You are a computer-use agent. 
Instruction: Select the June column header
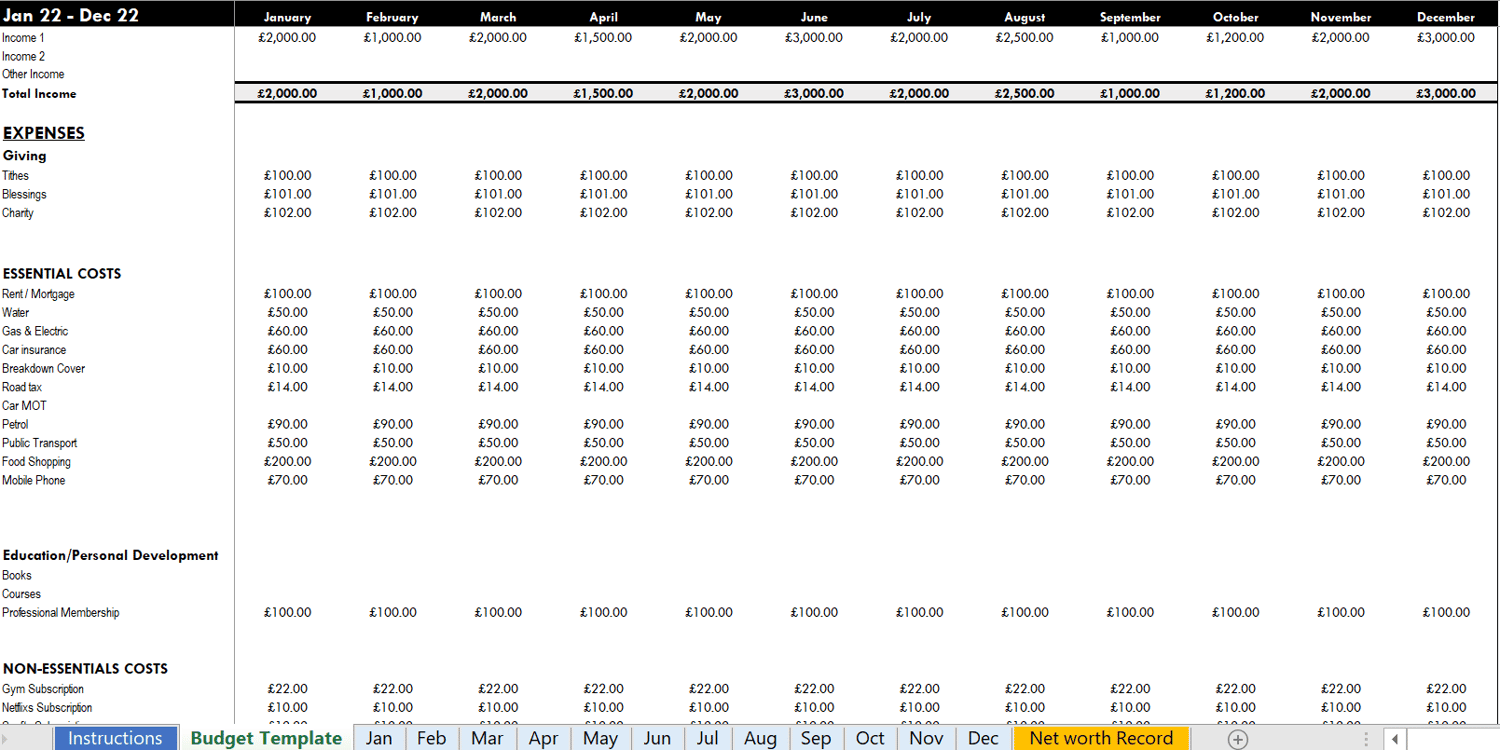pos(814,17)
